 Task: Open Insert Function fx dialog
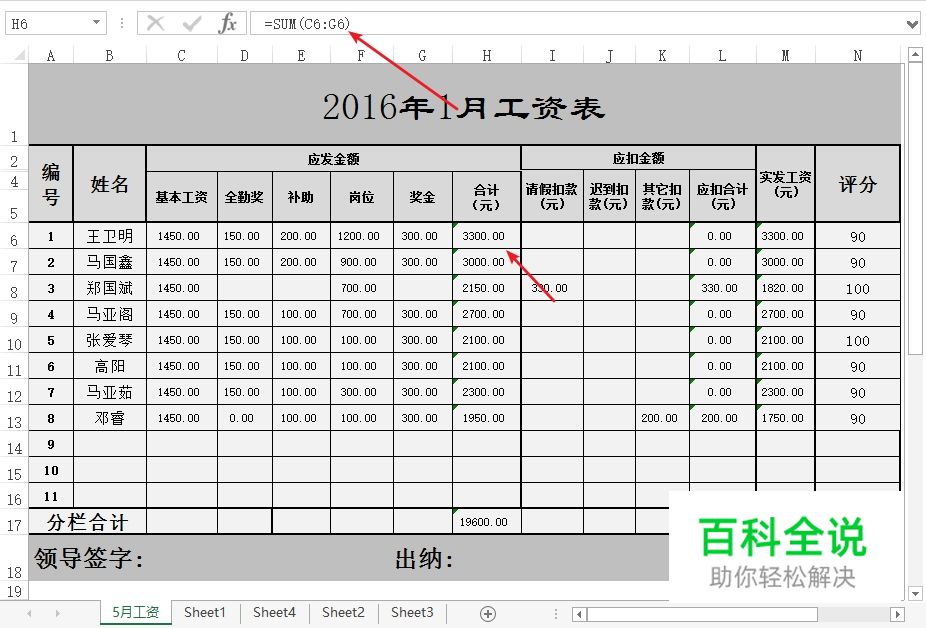227,24
